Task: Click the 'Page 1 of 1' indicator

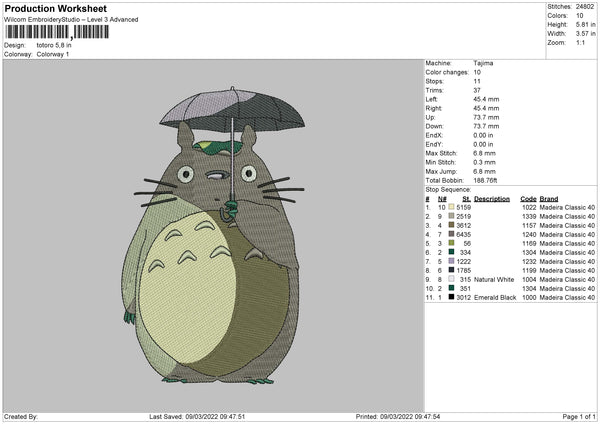Action: click(579, 416)
